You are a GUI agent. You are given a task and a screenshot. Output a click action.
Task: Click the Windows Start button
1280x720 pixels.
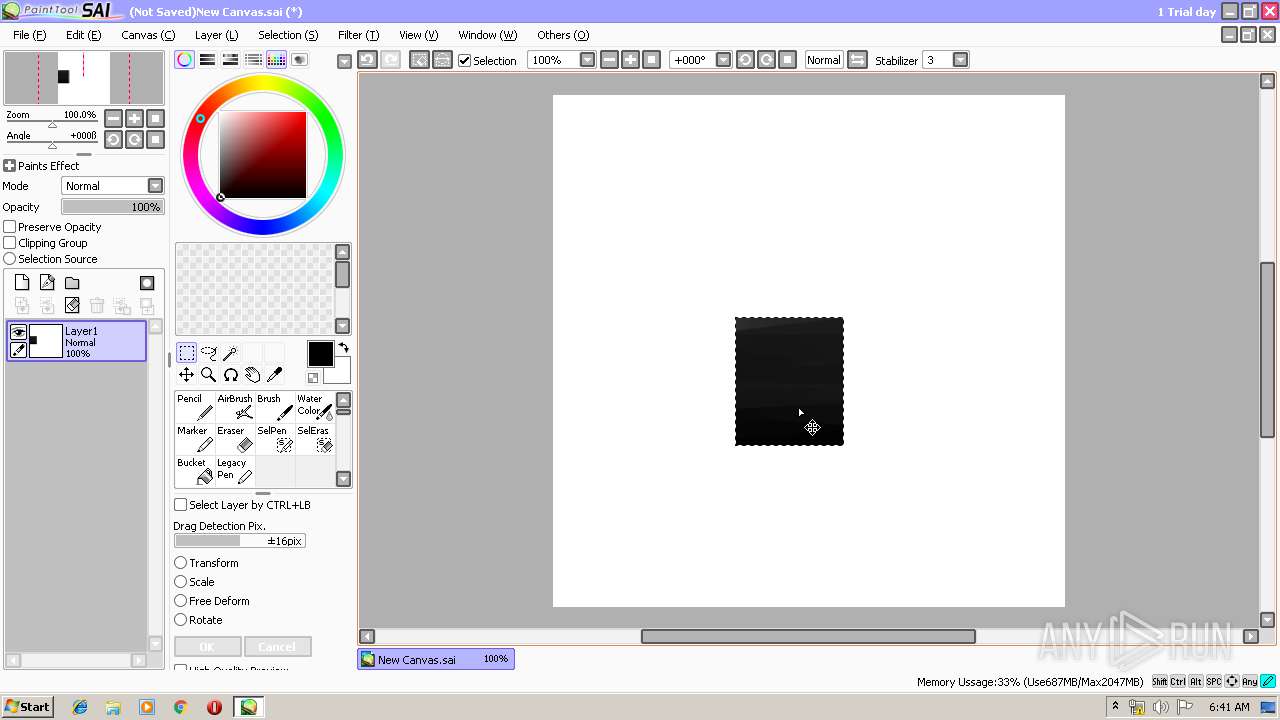click(28, 706)
